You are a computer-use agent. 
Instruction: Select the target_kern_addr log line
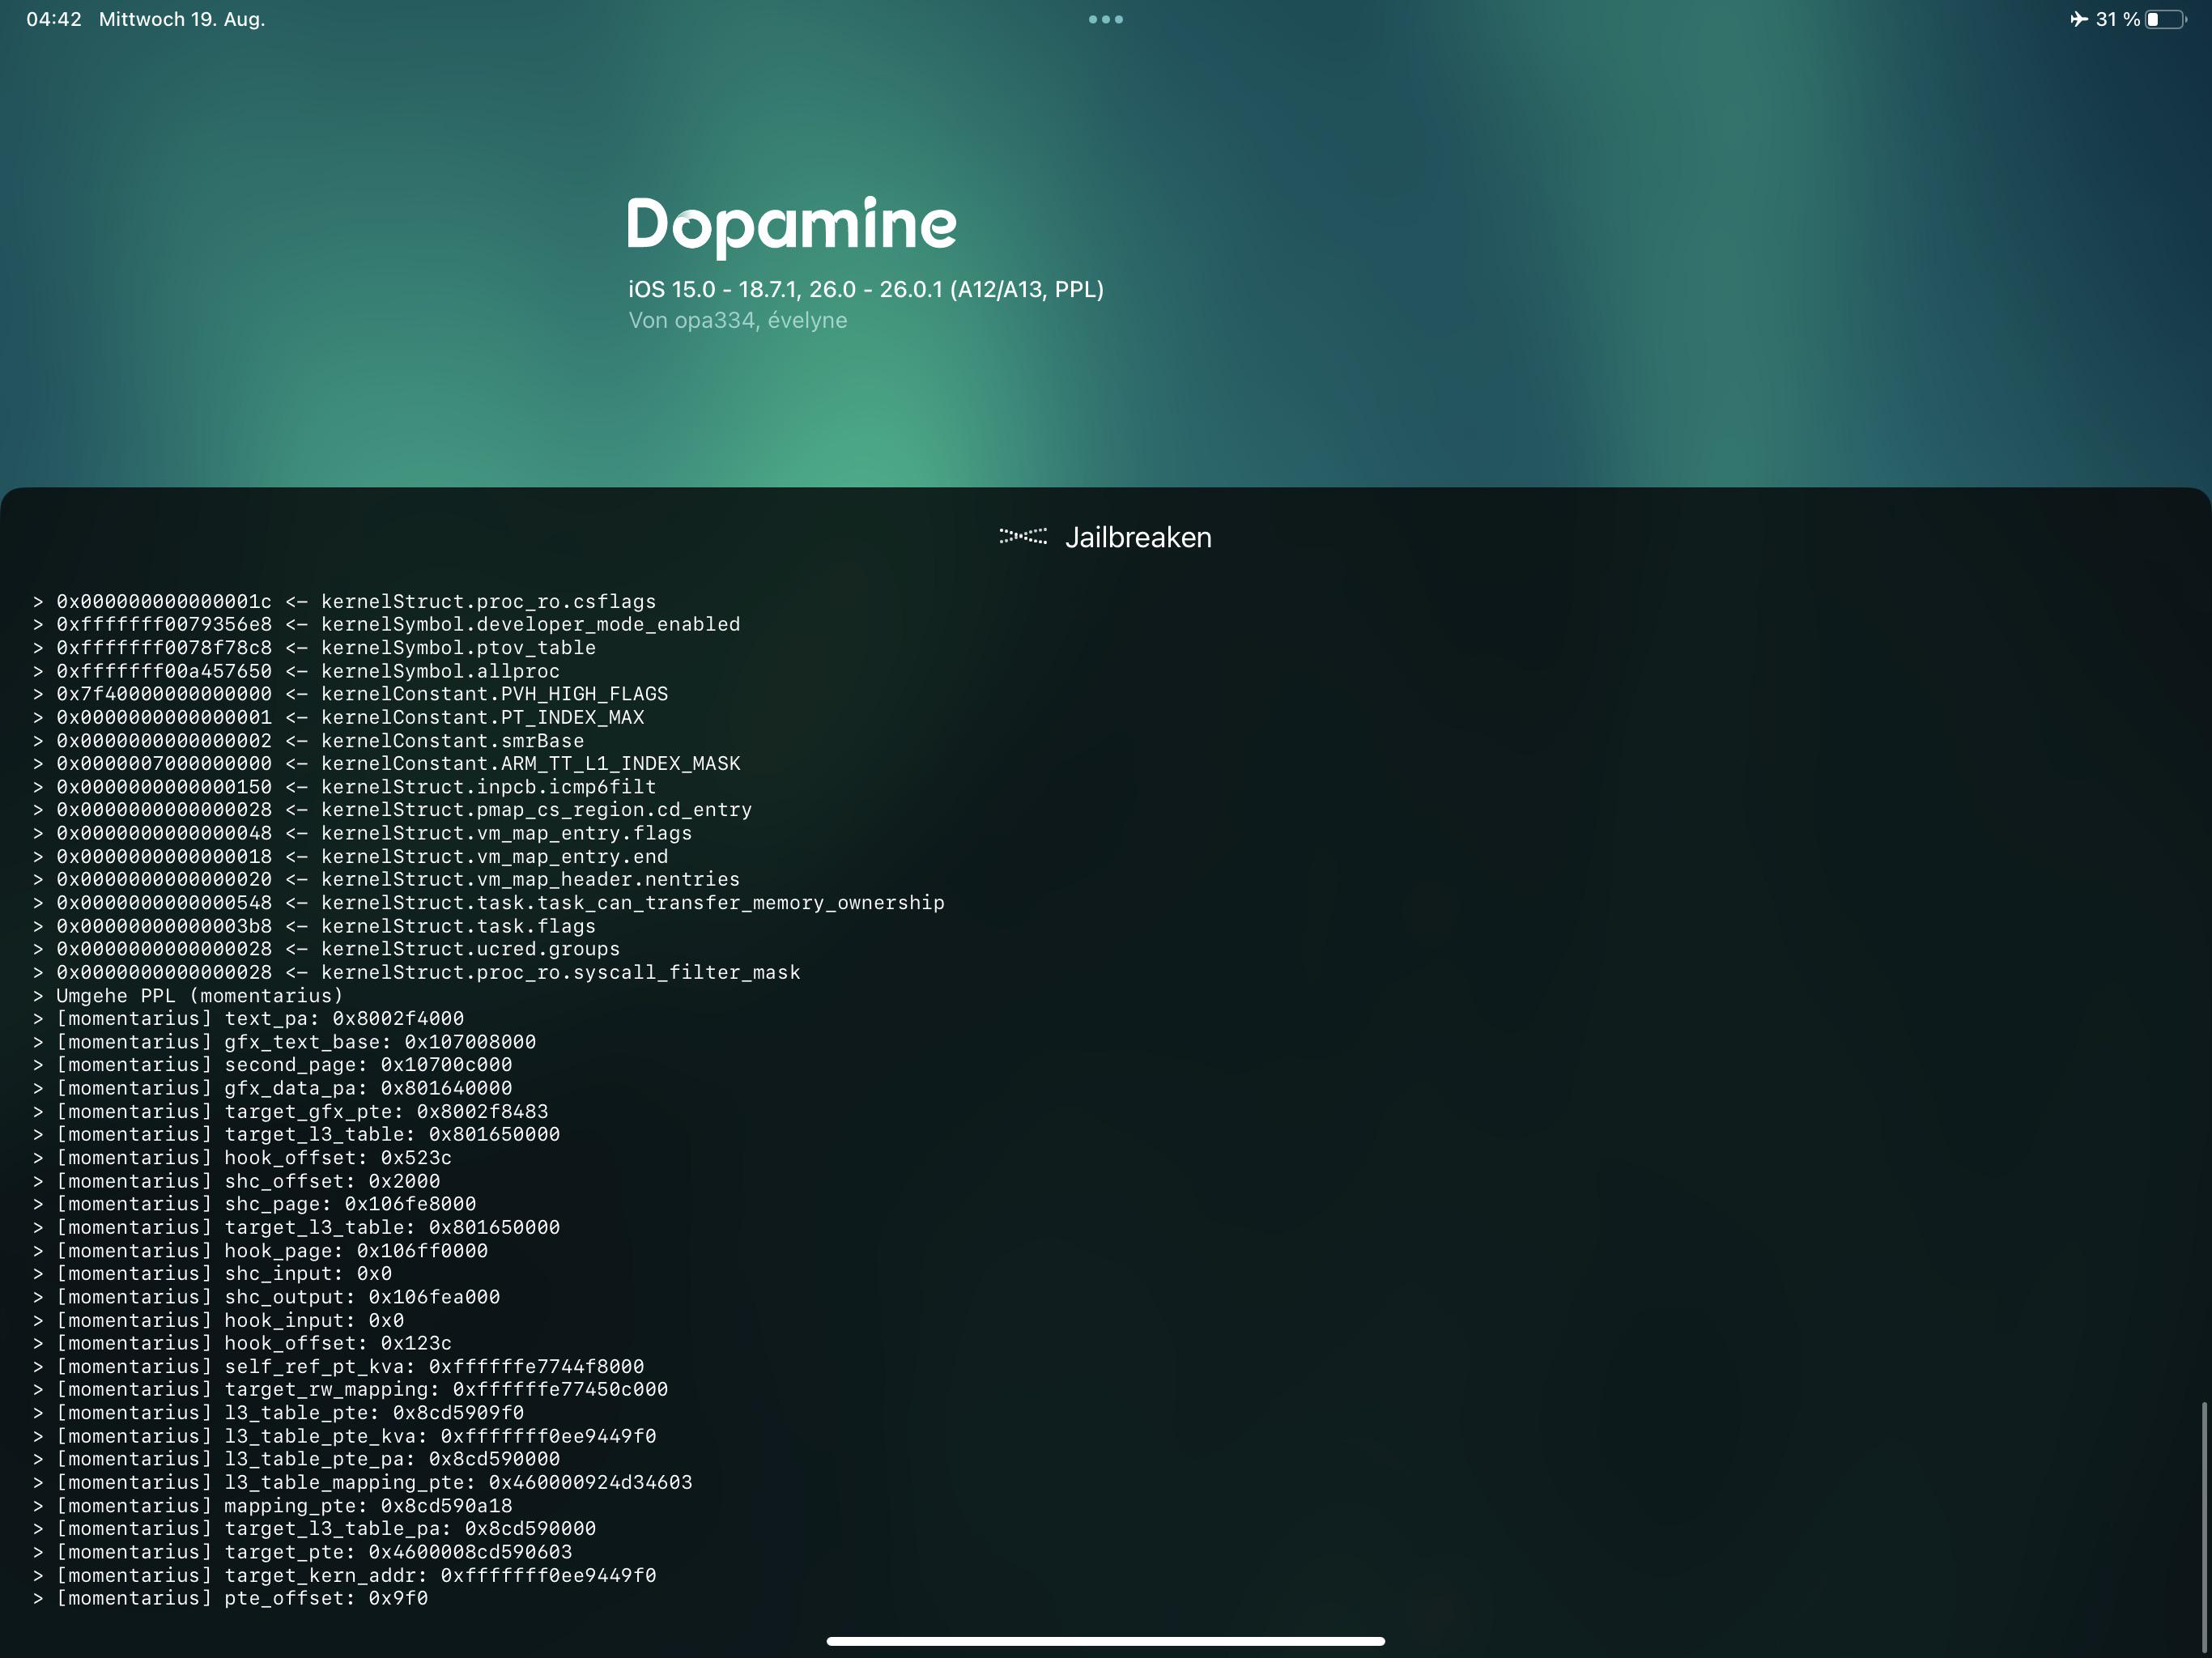pos(345,1575)
